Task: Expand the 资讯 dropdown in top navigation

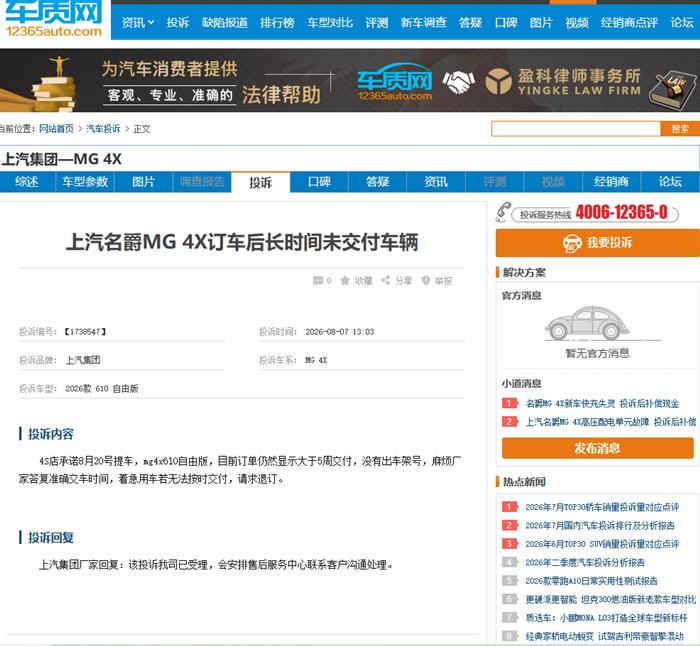Action: tap(138, 22)
